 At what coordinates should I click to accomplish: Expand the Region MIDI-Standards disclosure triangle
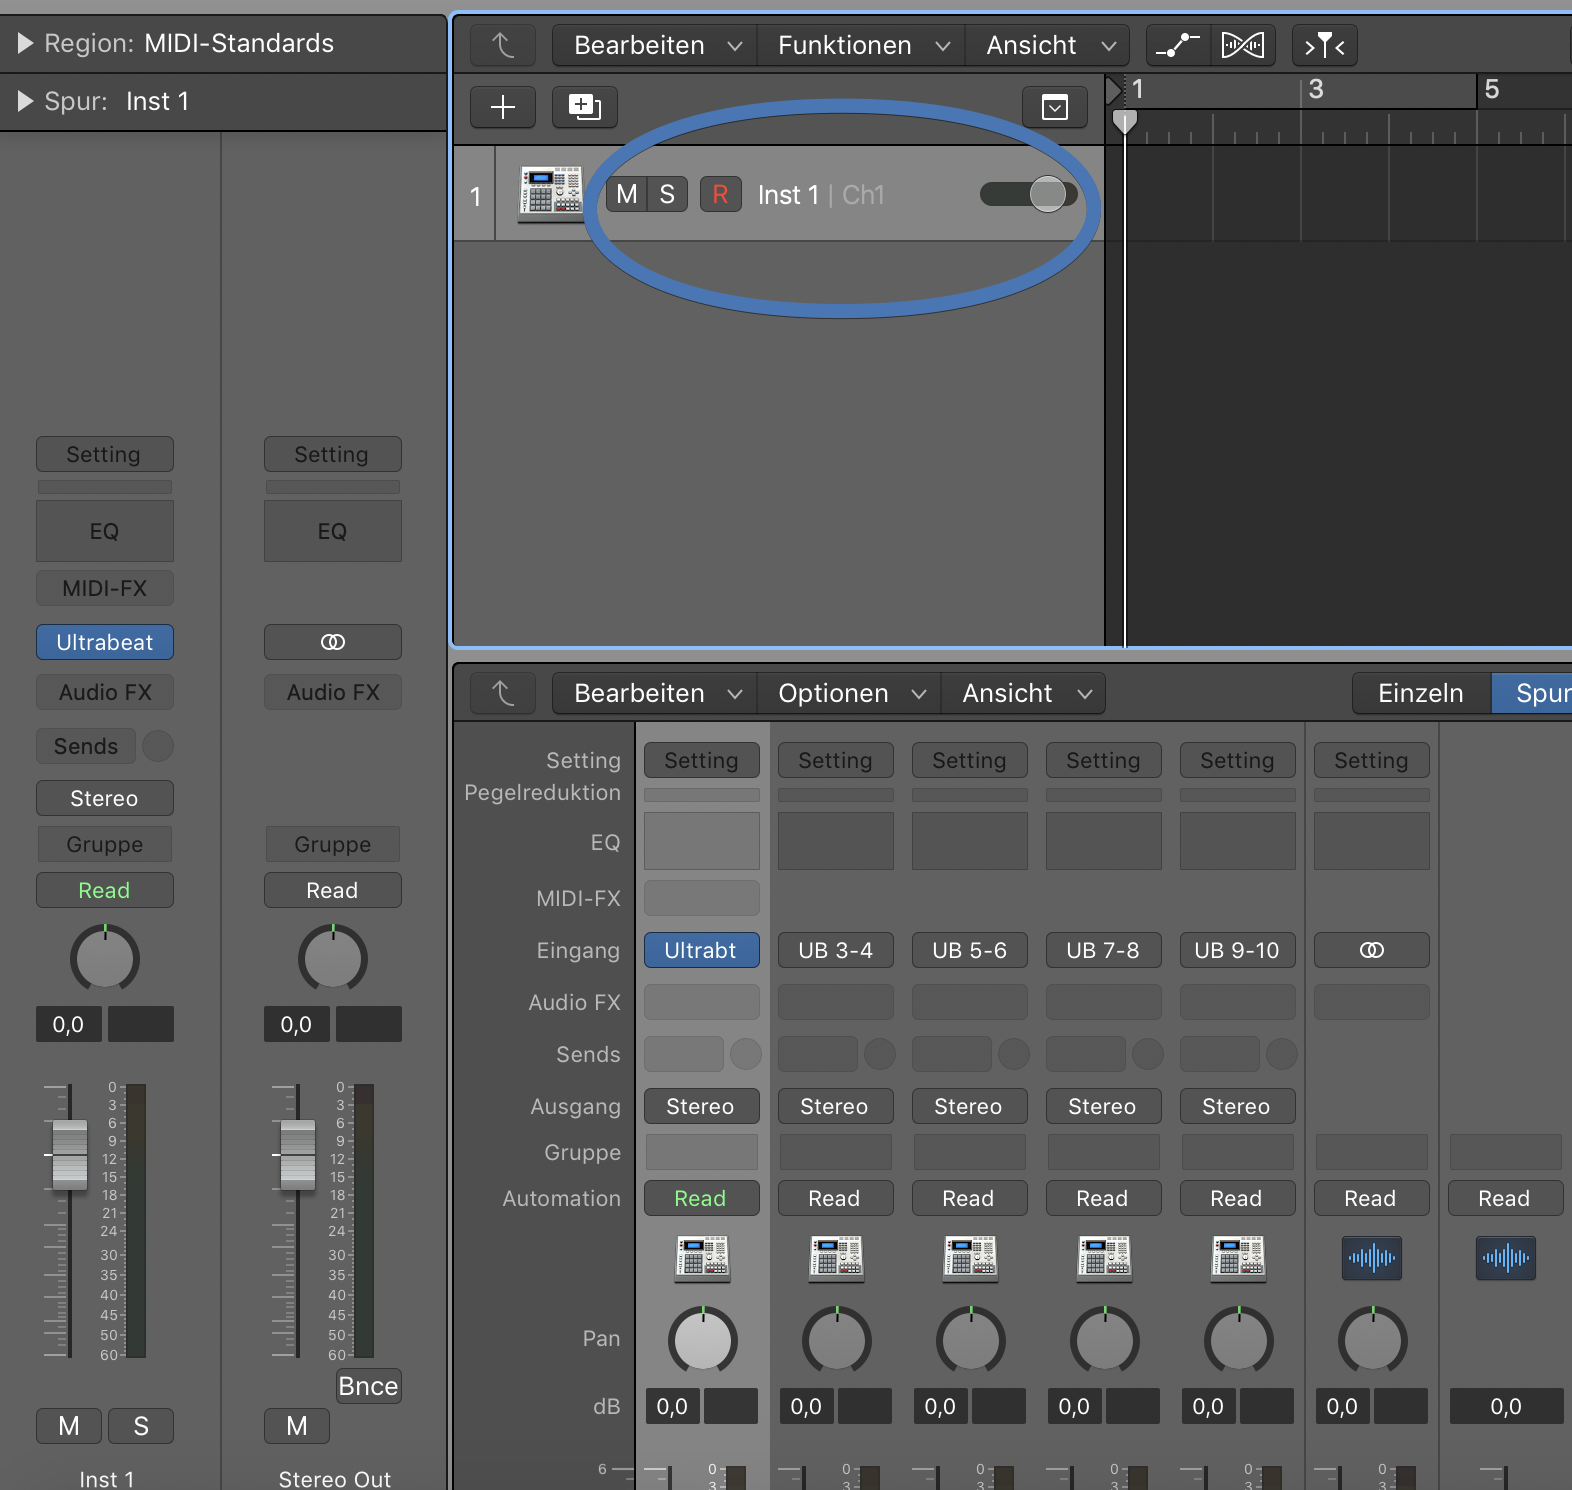coord(26,43)
